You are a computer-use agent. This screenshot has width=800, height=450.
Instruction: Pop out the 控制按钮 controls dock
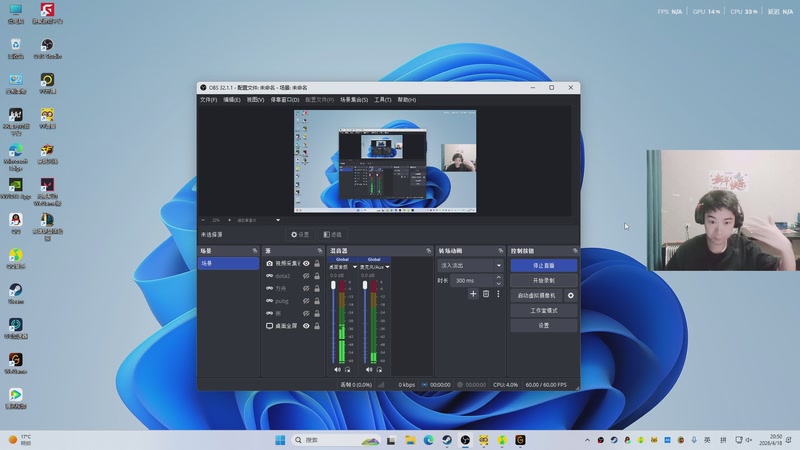coord(575,251)
